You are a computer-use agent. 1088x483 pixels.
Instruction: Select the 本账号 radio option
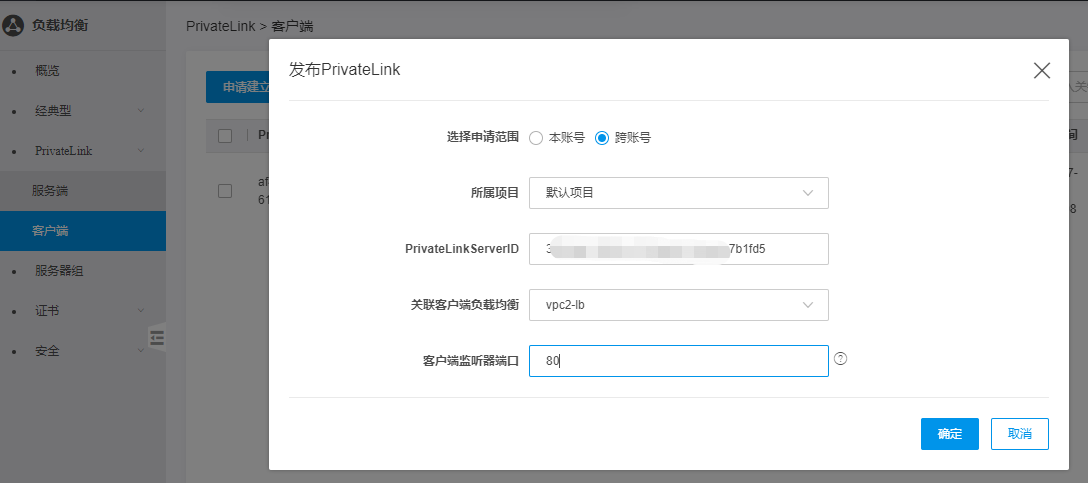pos(535,138)
